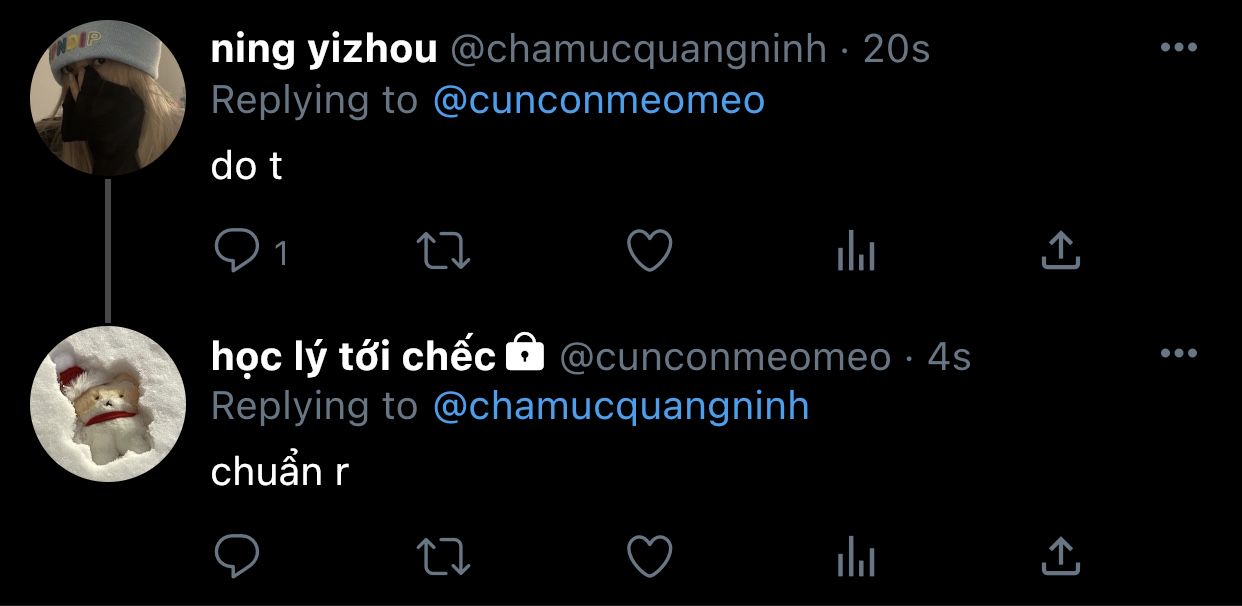View analytics for ning yizhou's tweet

855,253
